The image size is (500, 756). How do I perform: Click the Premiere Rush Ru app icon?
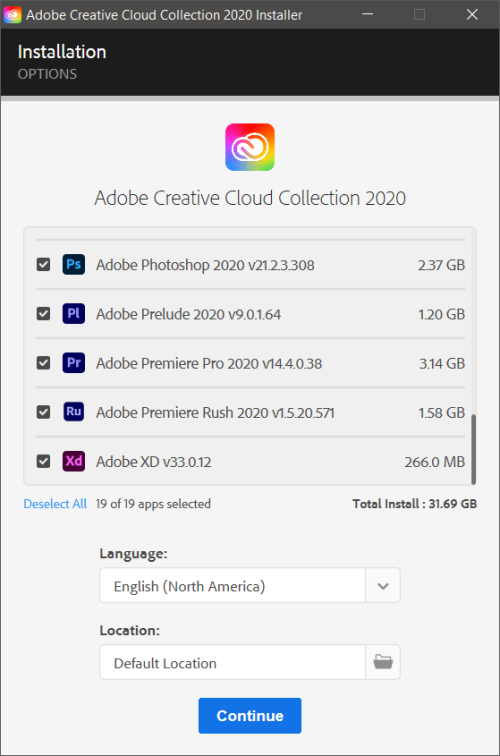pos(74,412)
